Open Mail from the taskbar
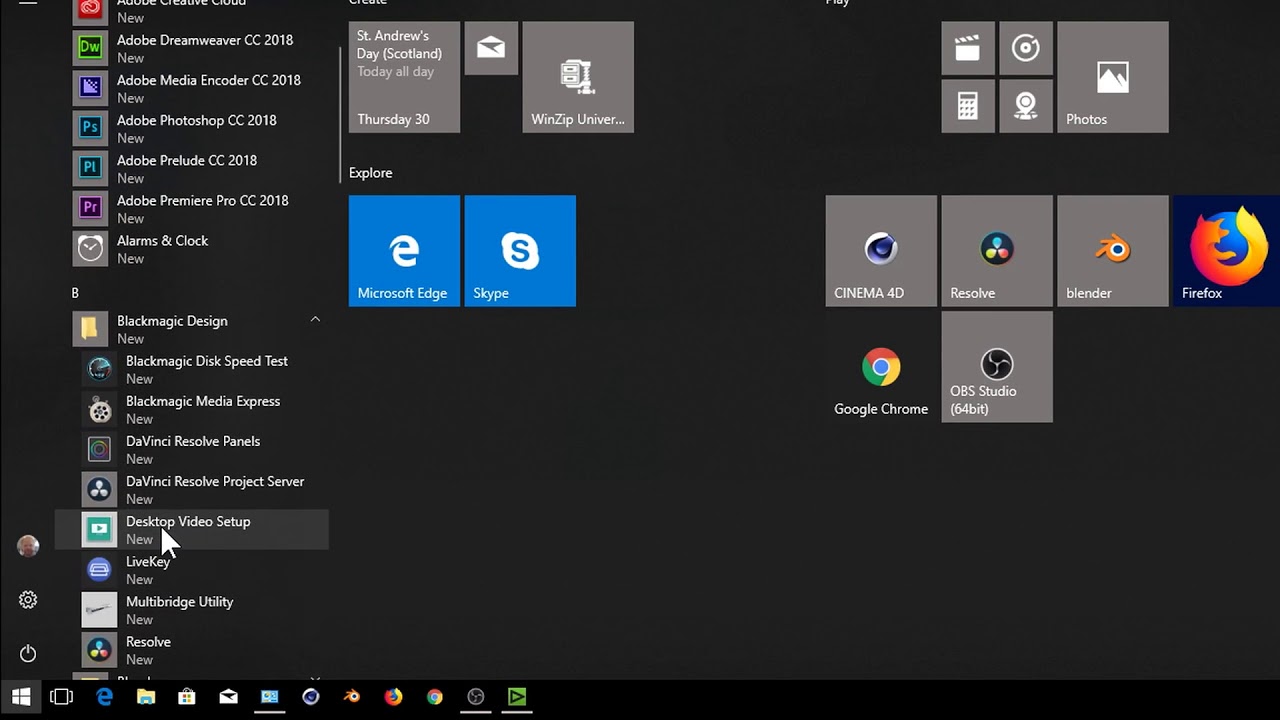This screenshot has width=1280, height=720. [228, 697]
